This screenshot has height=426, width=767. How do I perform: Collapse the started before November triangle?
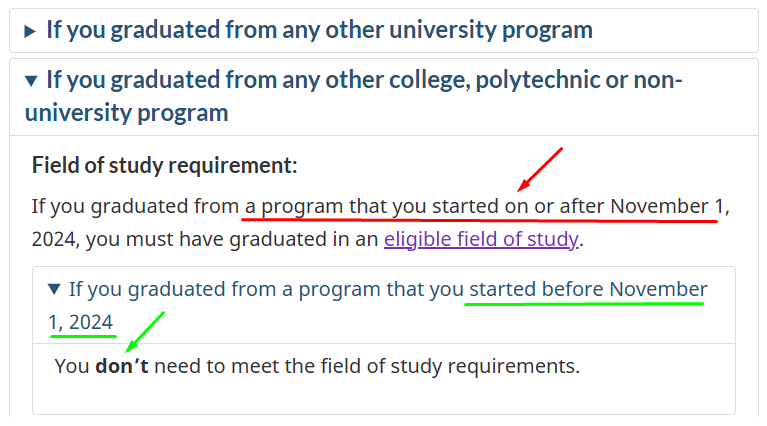(x=54, y=290)
